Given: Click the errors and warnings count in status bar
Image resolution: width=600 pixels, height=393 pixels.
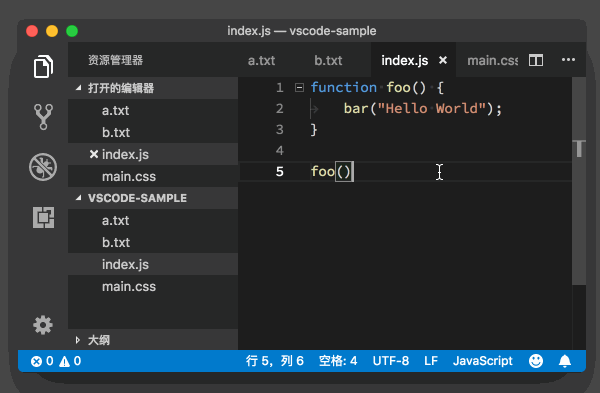Looking at the screenshot, I should pos(56,361).
